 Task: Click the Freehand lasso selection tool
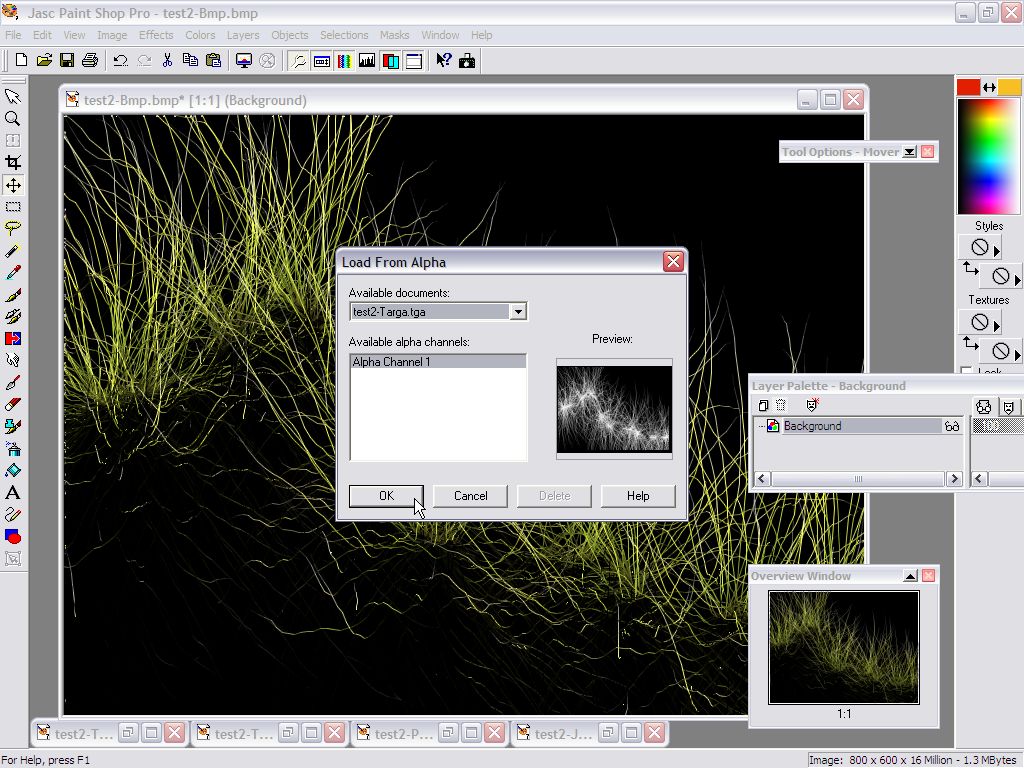(x=13, y=228)
